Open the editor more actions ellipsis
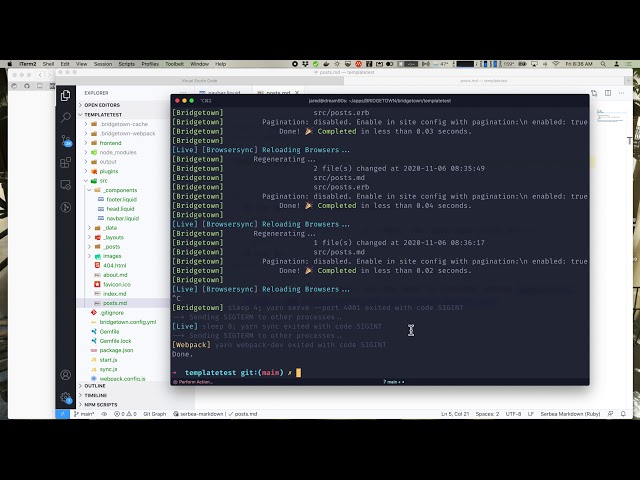The width and height of the screenshot is (640, 480). tap(621, 93)
